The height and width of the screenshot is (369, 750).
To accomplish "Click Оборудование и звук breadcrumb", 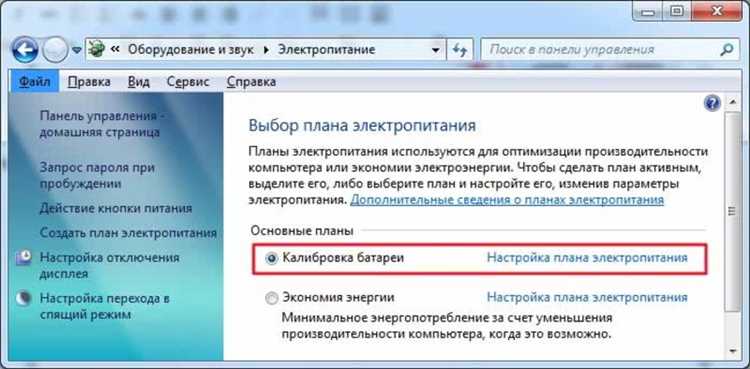I will (190, 50).
